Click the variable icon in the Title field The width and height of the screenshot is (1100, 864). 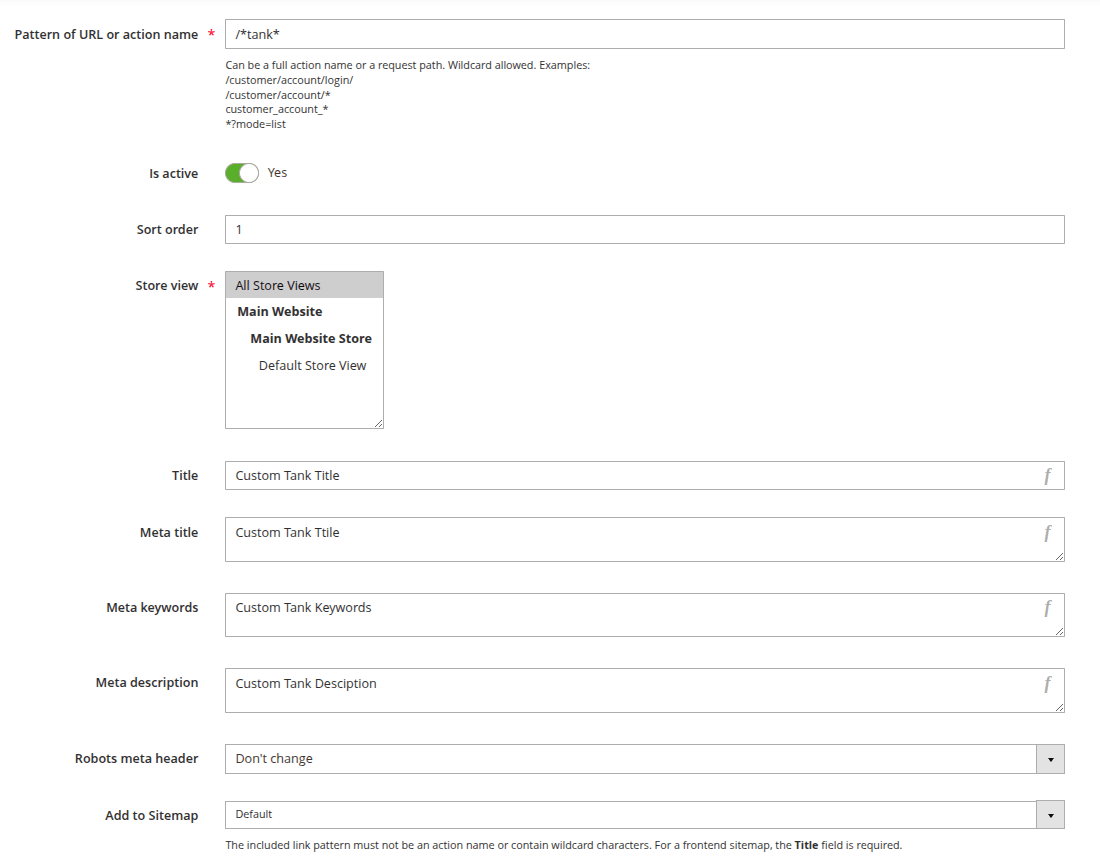1048,475
